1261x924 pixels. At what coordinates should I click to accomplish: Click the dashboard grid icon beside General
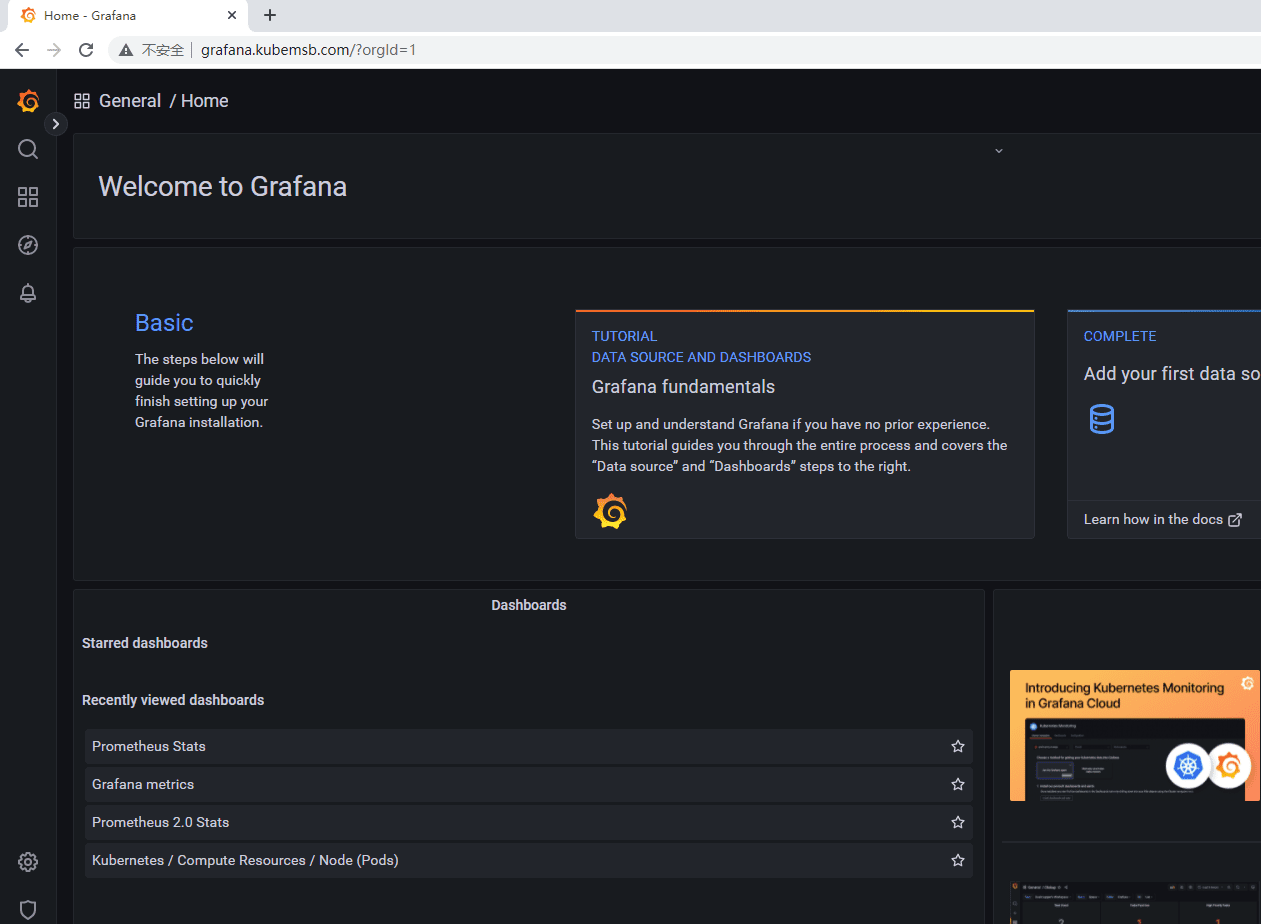pos(82,101)
